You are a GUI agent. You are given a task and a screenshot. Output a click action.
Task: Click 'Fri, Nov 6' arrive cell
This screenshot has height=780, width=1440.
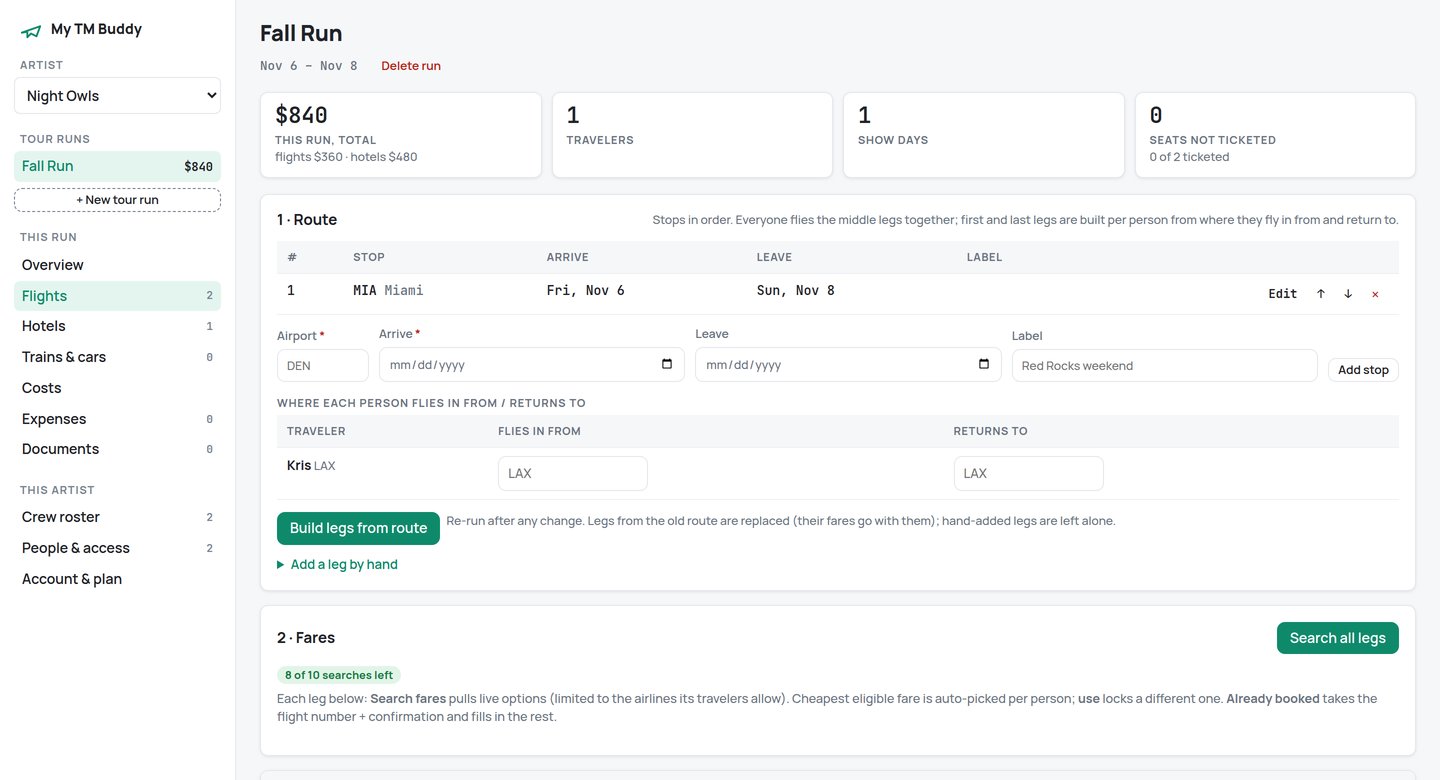point(586,291)
